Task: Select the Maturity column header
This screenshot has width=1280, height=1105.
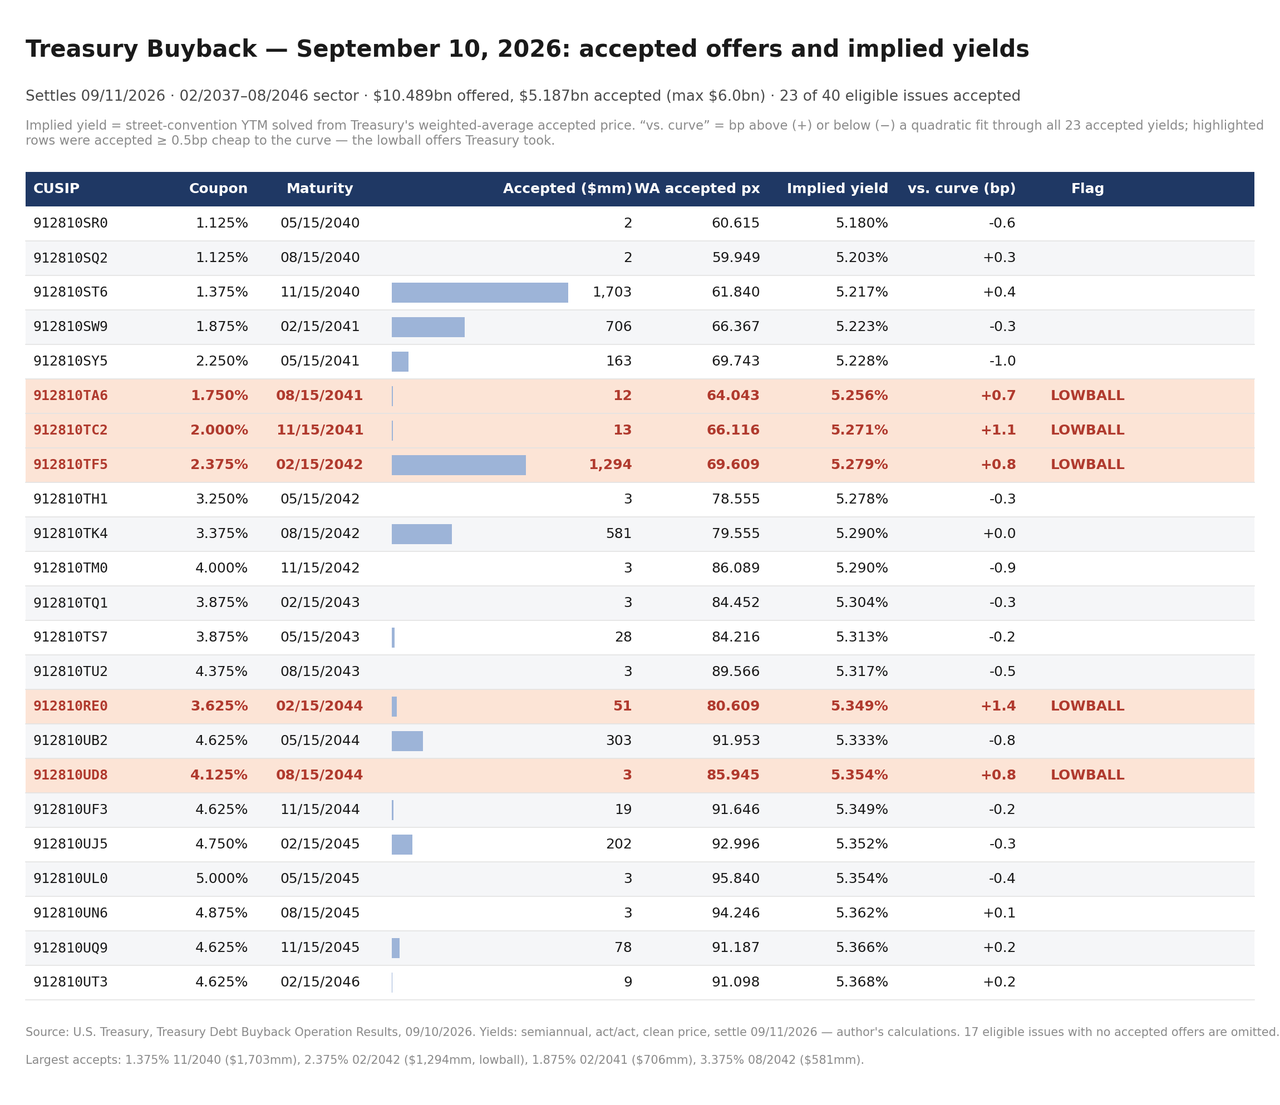Action: pos(320,189)
